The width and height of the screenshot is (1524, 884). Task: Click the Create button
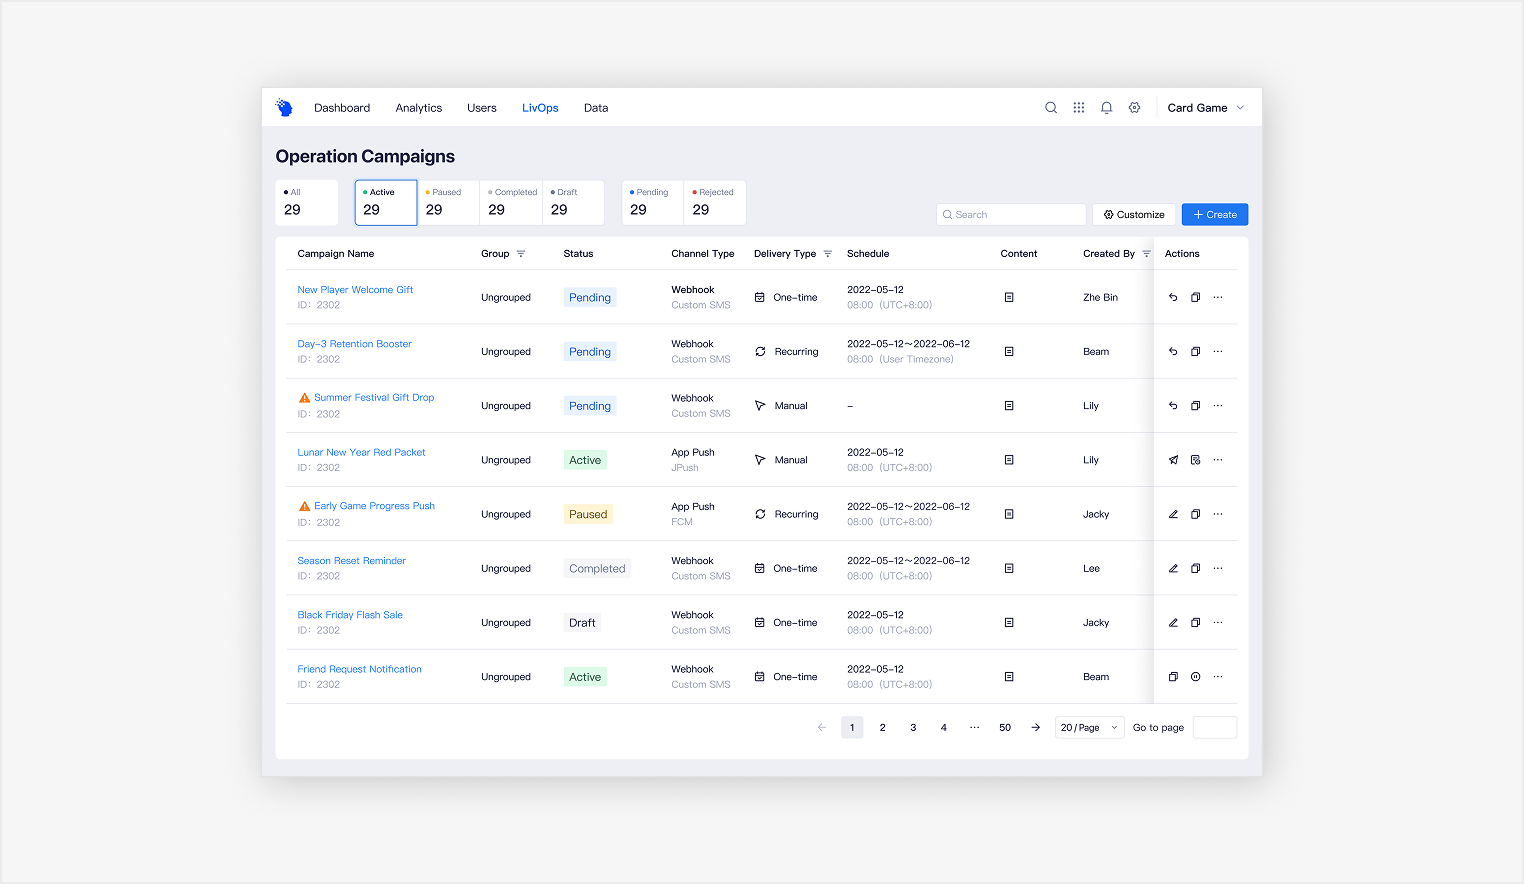click(x=1215, y=215)
